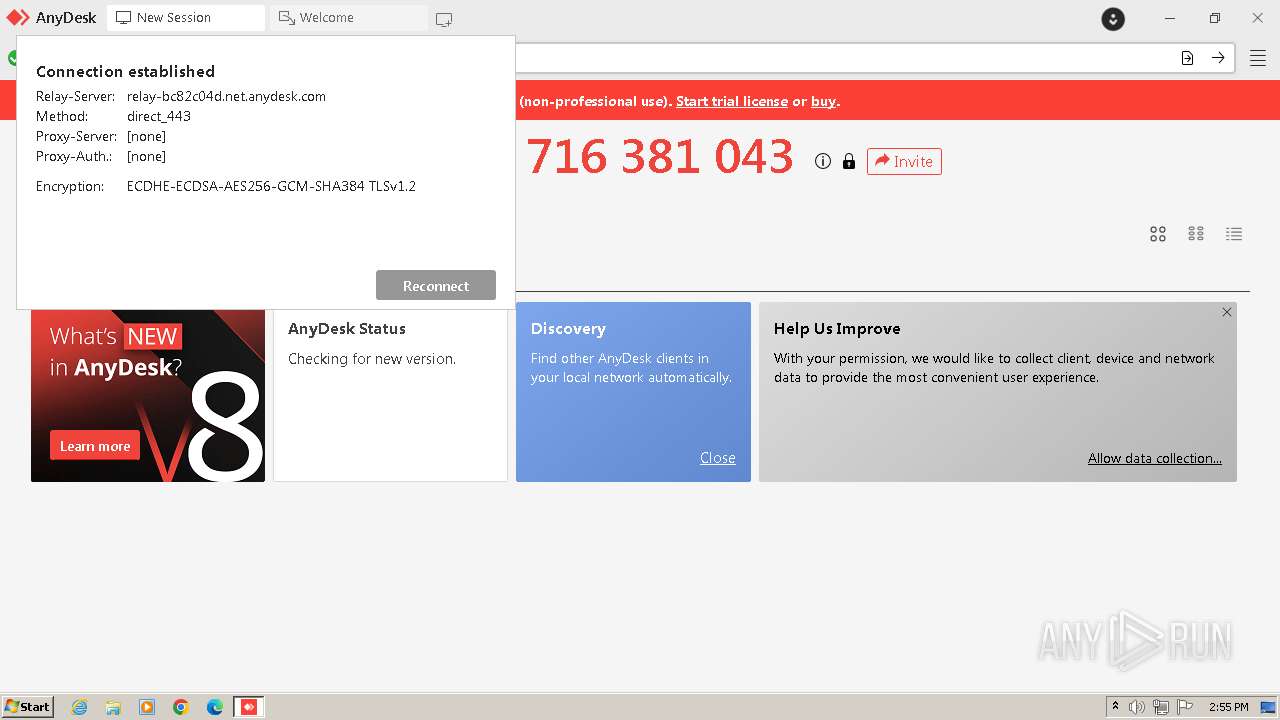Screen dimensions: 1280x720
Task: Click Allow data collection link
Action: point(1155,458)
